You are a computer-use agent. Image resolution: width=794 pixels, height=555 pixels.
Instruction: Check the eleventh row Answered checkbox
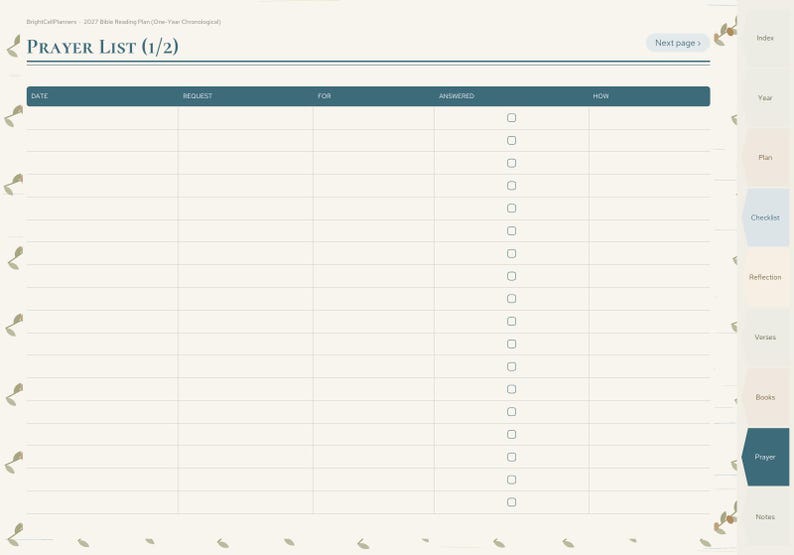pyautogui.click(x=511, y=344)
